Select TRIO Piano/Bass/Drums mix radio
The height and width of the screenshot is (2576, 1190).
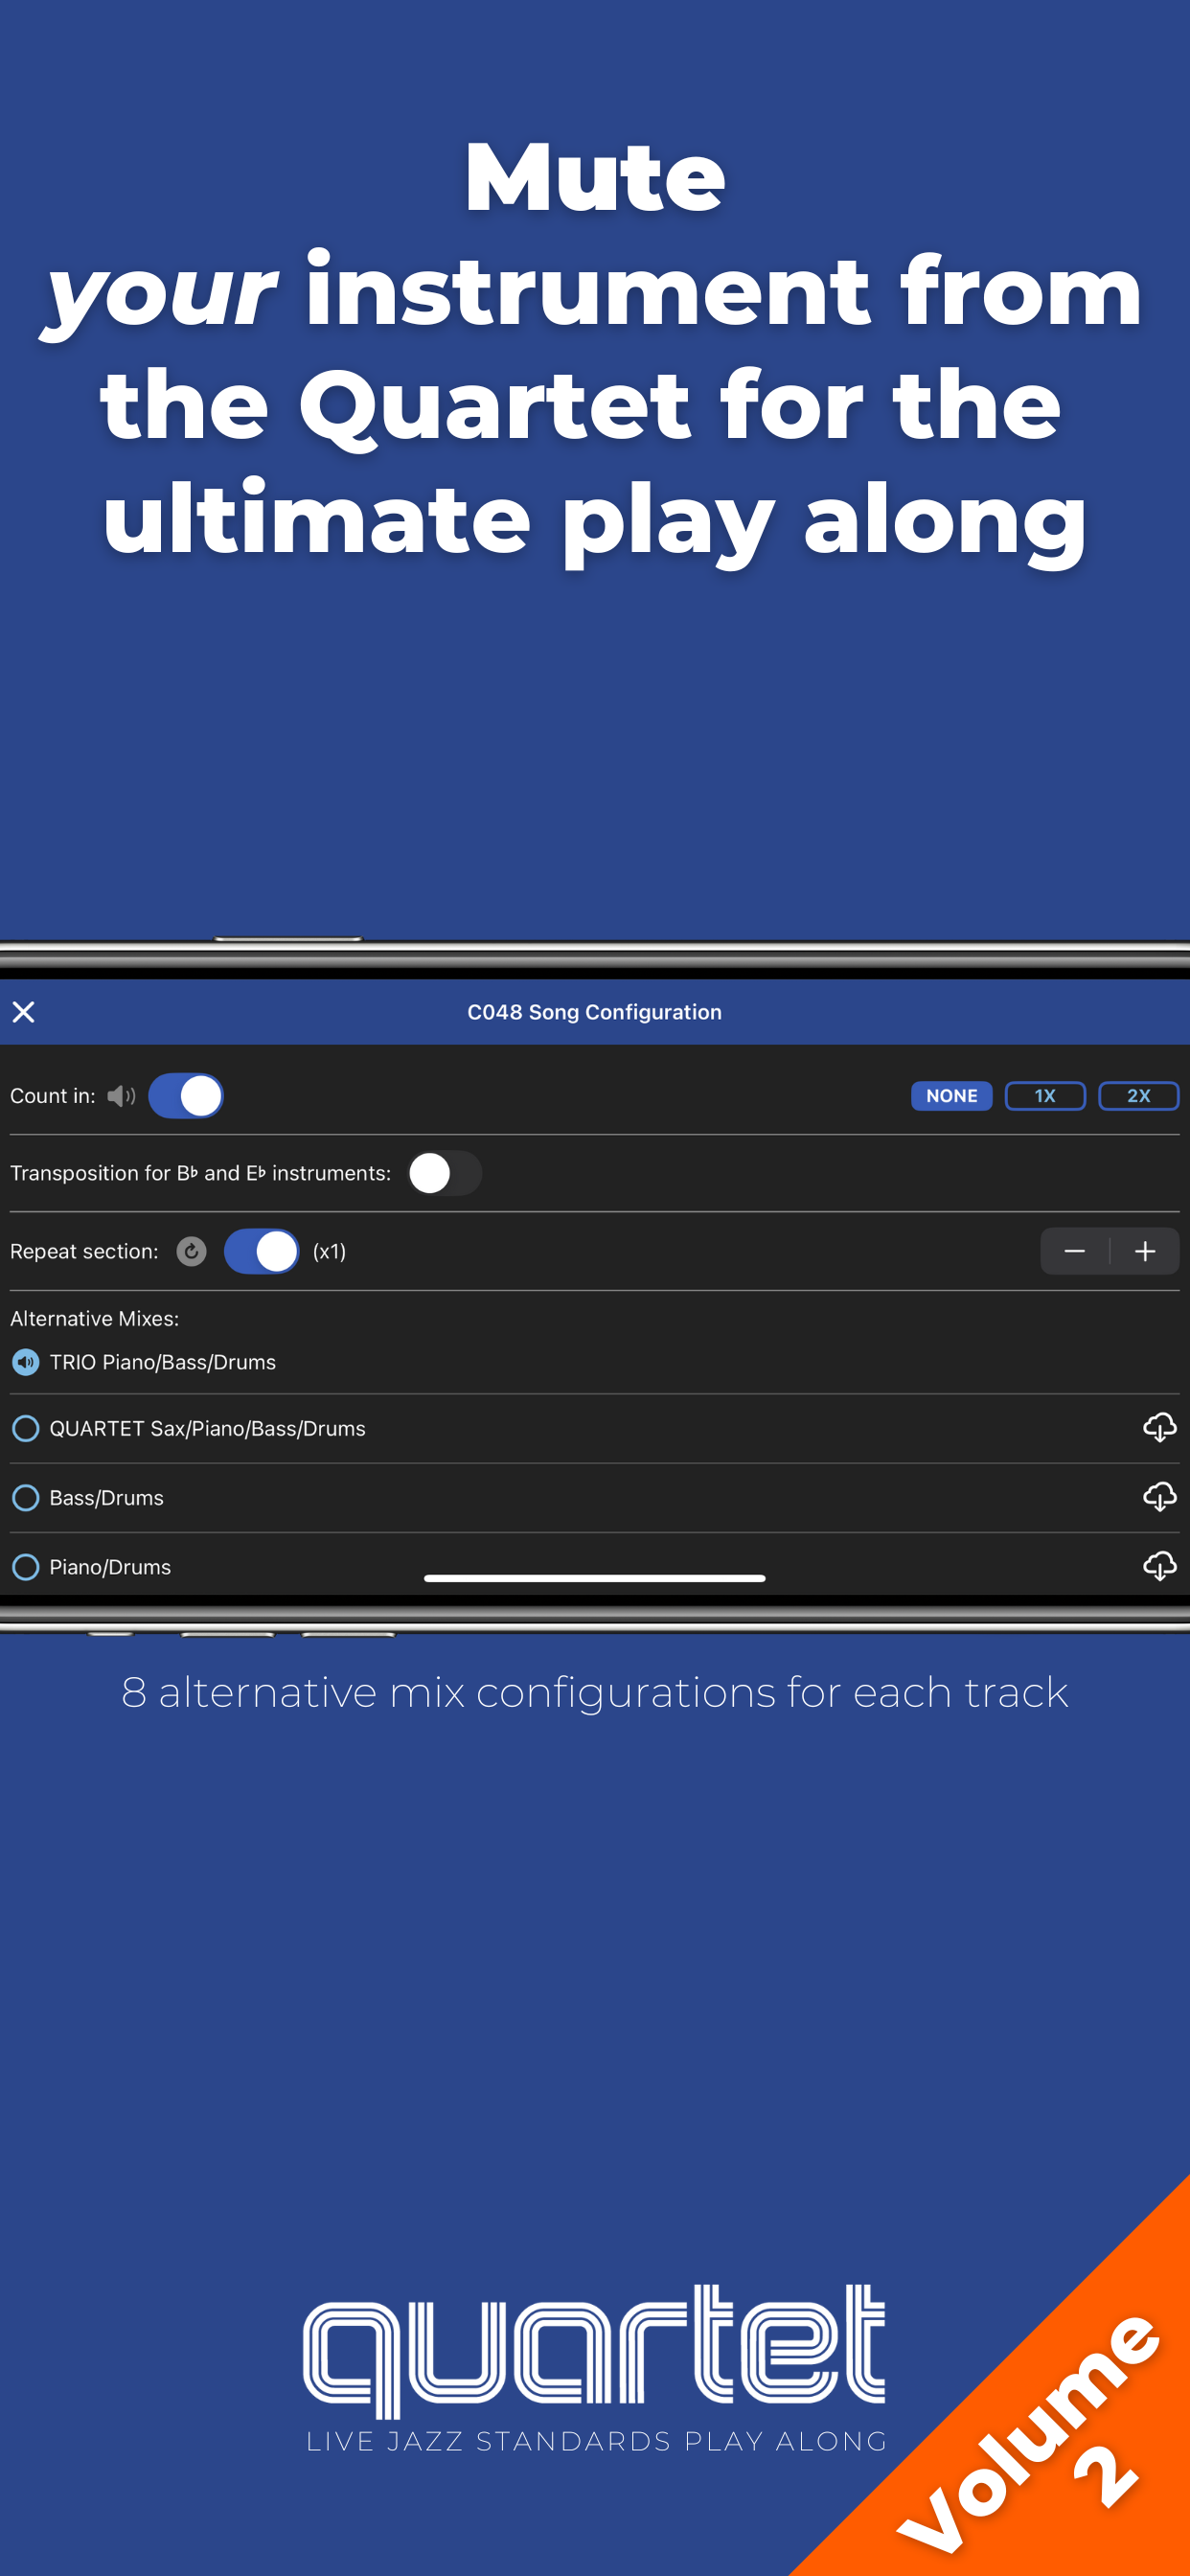click(26, 1362)
